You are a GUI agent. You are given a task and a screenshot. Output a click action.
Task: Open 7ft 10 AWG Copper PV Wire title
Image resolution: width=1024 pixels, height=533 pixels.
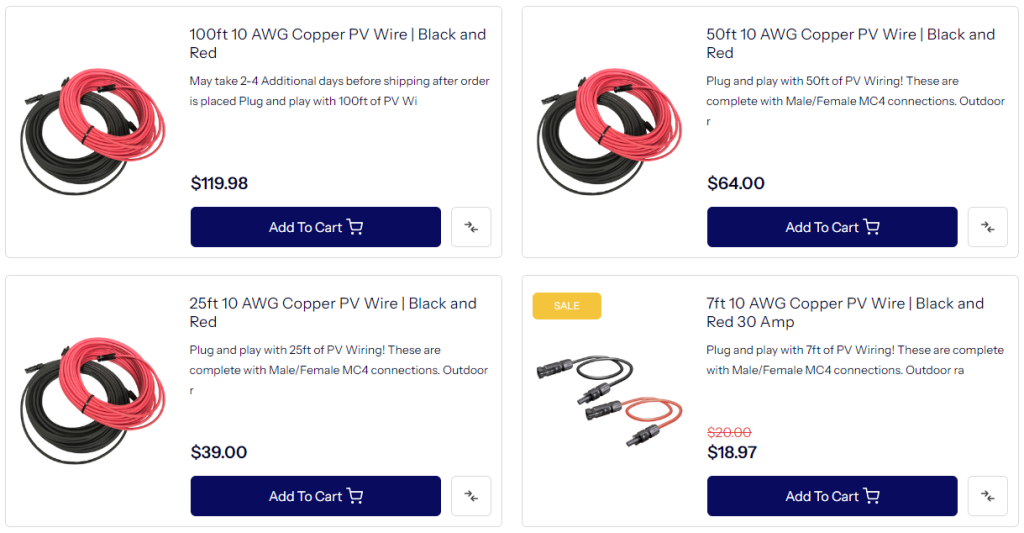(x=845, y=312)
